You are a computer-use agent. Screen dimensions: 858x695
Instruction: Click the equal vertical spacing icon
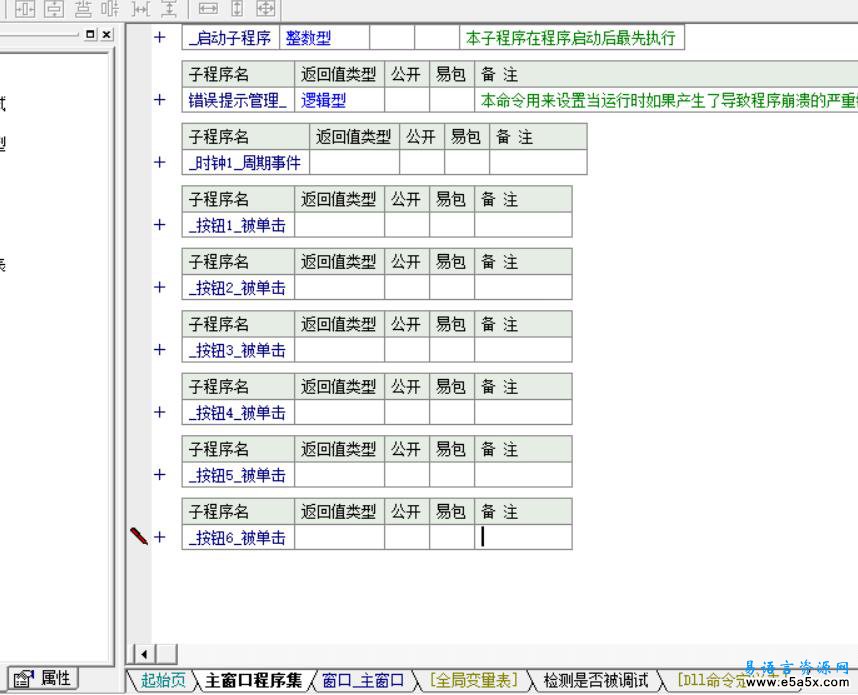169,8
